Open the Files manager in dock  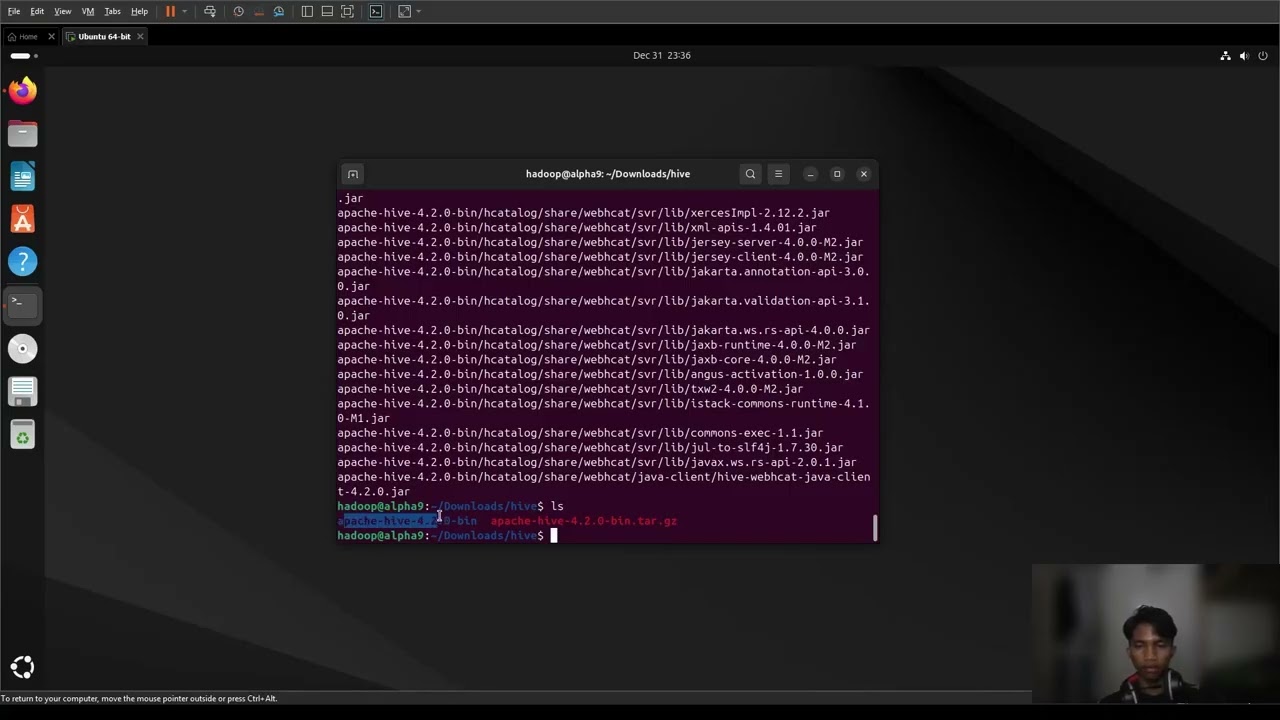23,134
